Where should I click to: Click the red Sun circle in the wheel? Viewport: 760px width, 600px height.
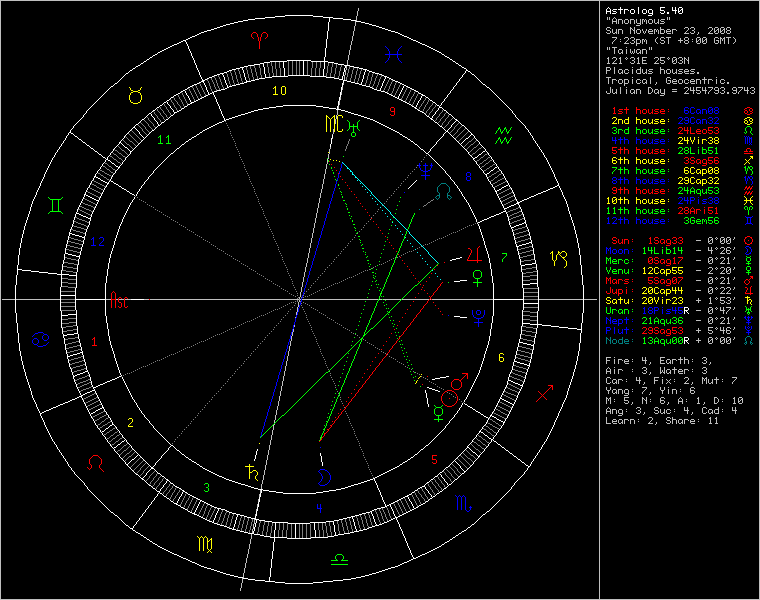click(449, 397)
